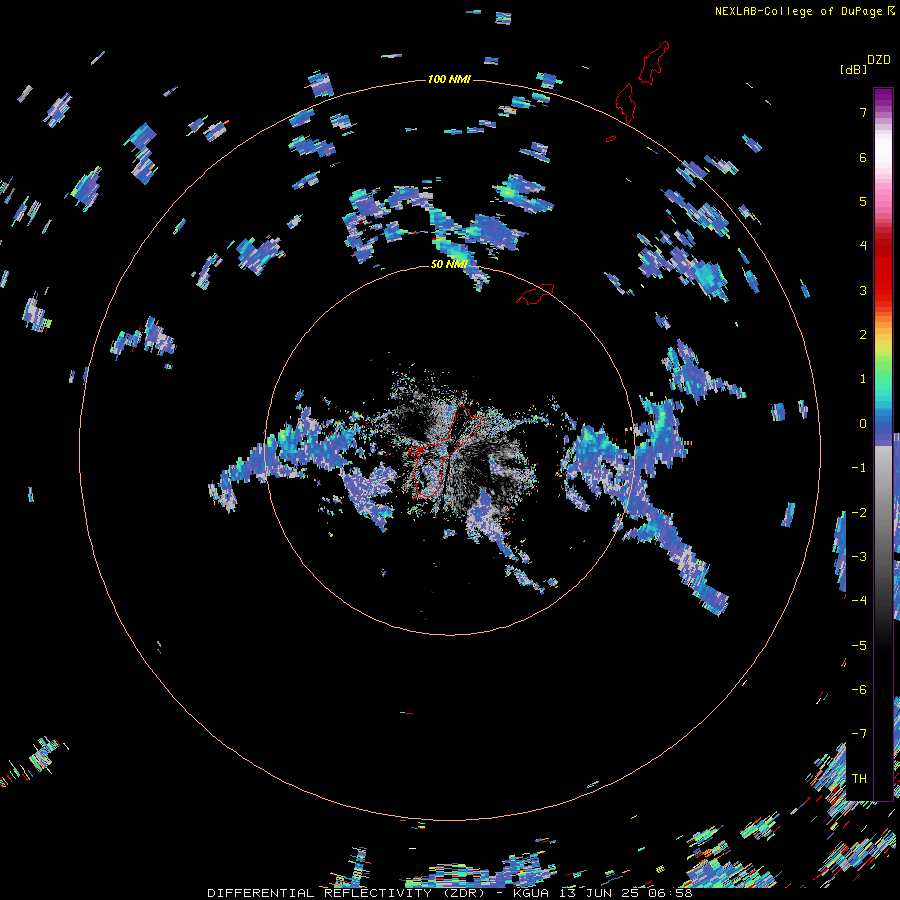Click the red Guam island outline at center

coord(445,451)
